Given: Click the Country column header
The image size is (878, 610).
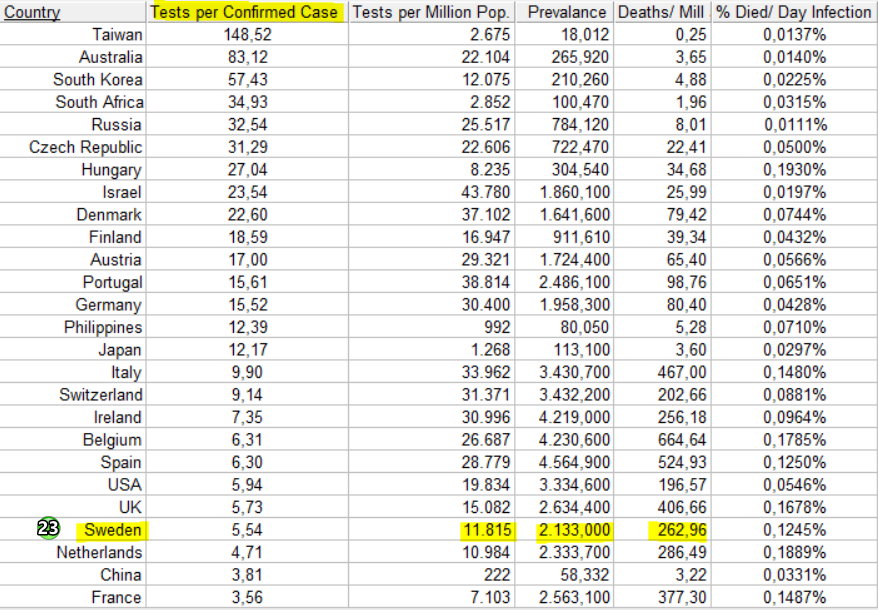Looking at the screenshot, I should coord(73,12).
